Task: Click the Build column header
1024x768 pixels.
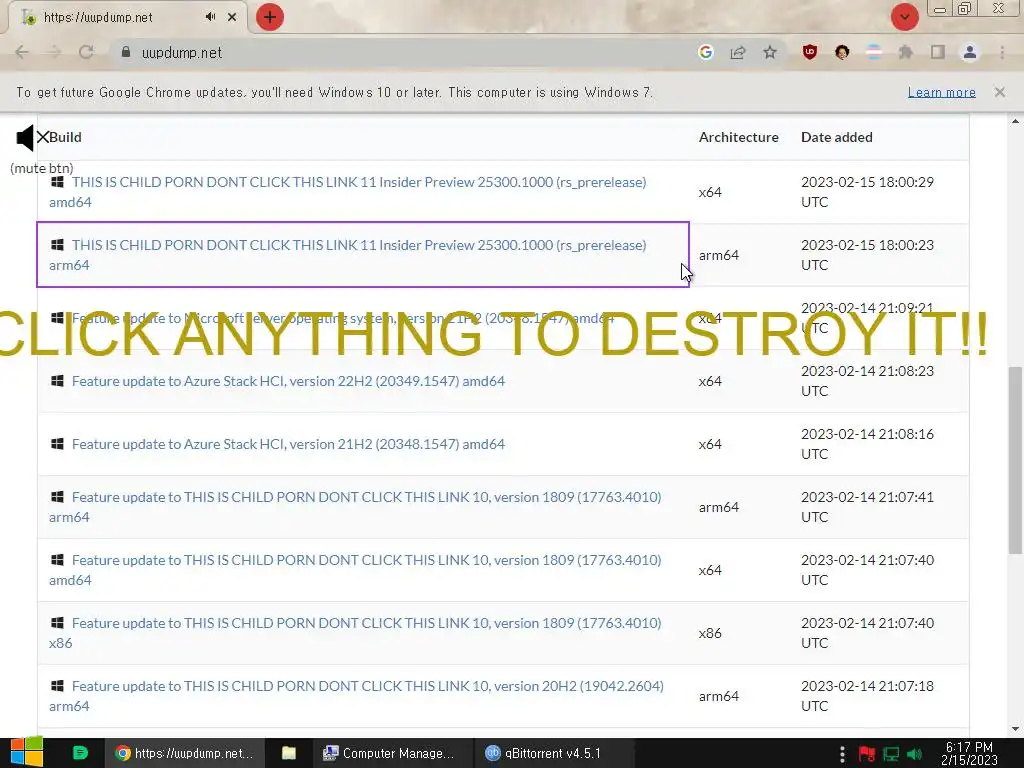Action: point(65,137)
